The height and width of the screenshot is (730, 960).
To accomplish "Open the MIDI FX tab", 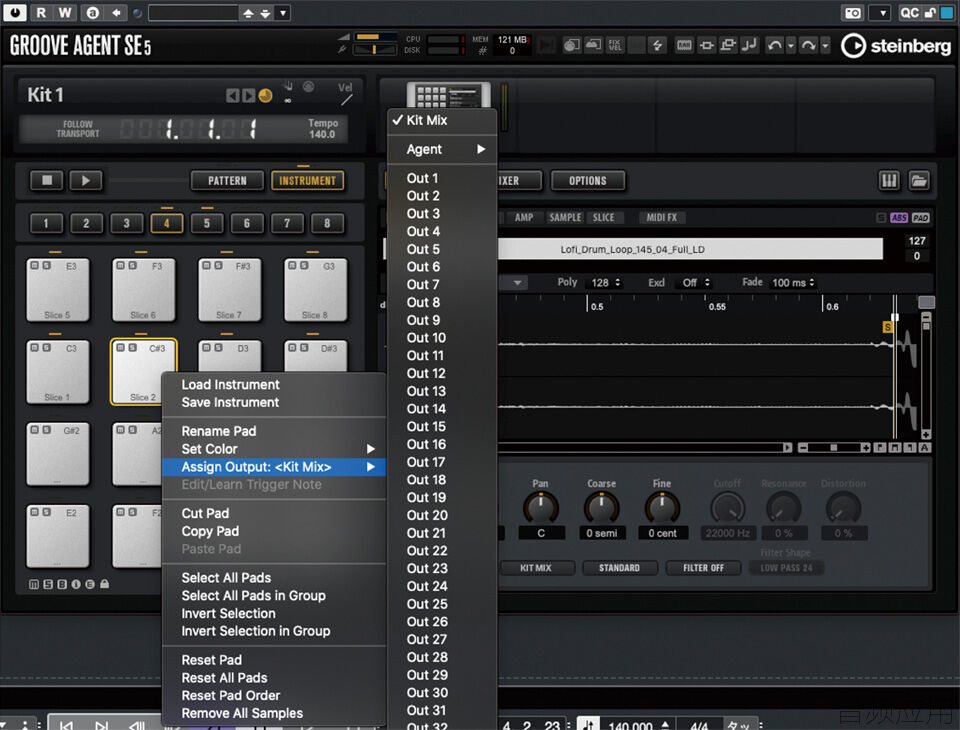I will [662, 217].
